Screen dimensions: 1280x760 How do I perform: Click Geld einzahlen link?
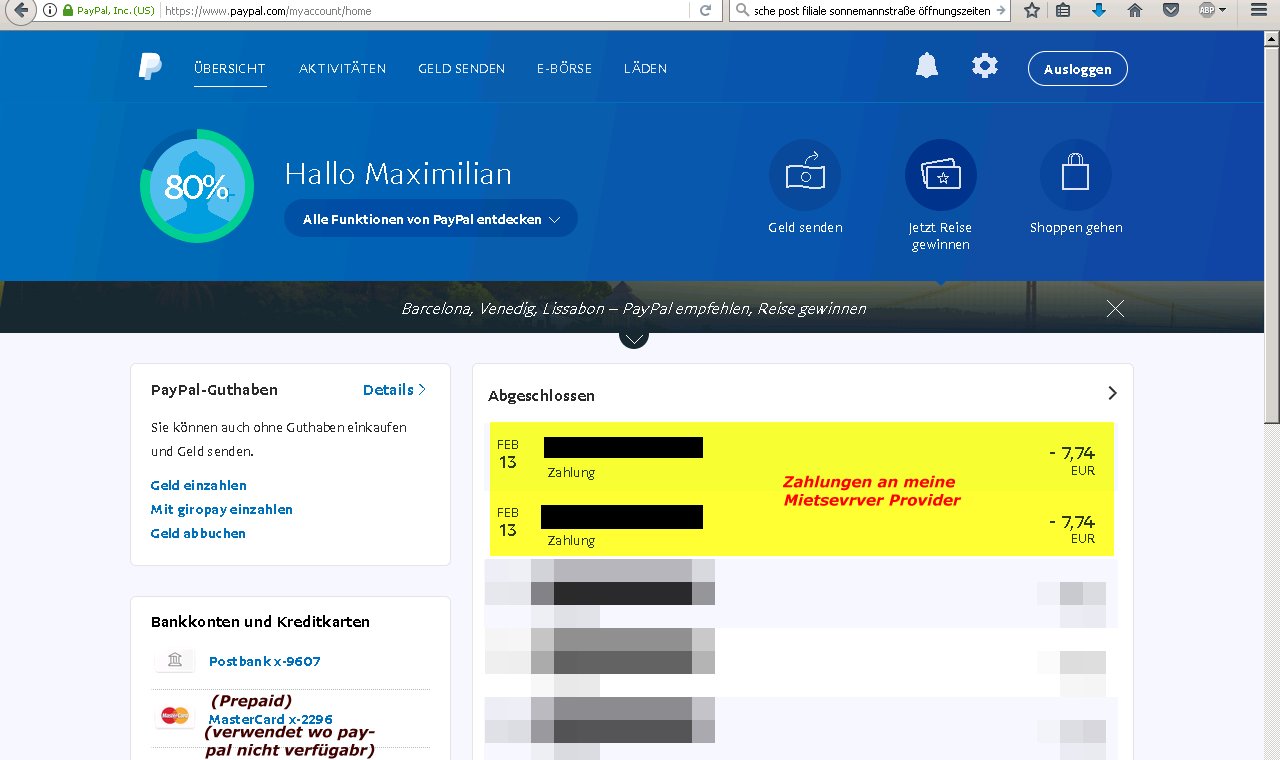coord(198,485)
